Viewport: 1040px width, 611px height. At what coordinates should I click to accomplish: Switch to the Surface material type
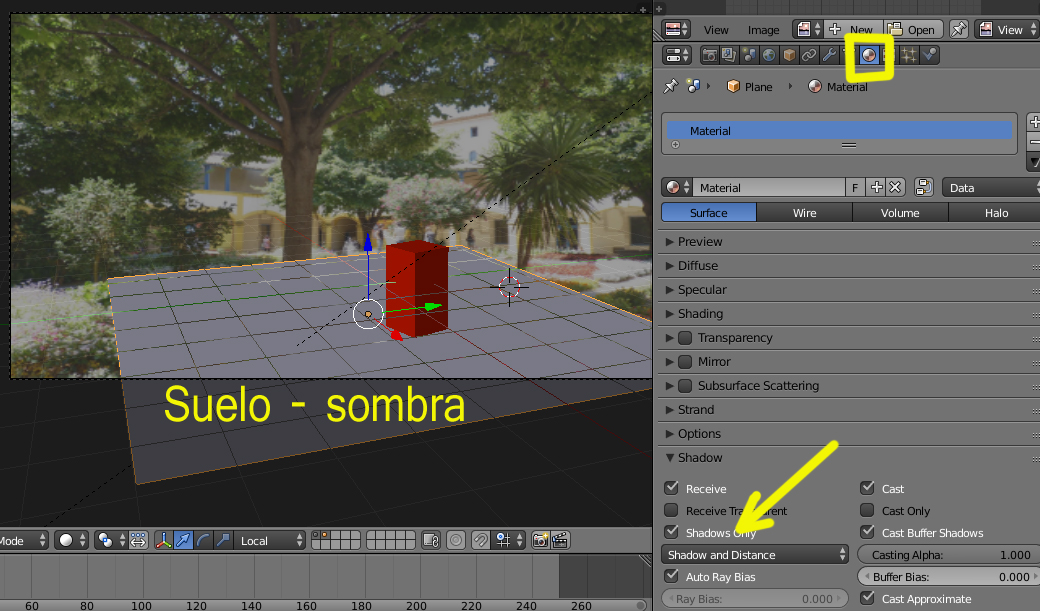tap(709, 212)
